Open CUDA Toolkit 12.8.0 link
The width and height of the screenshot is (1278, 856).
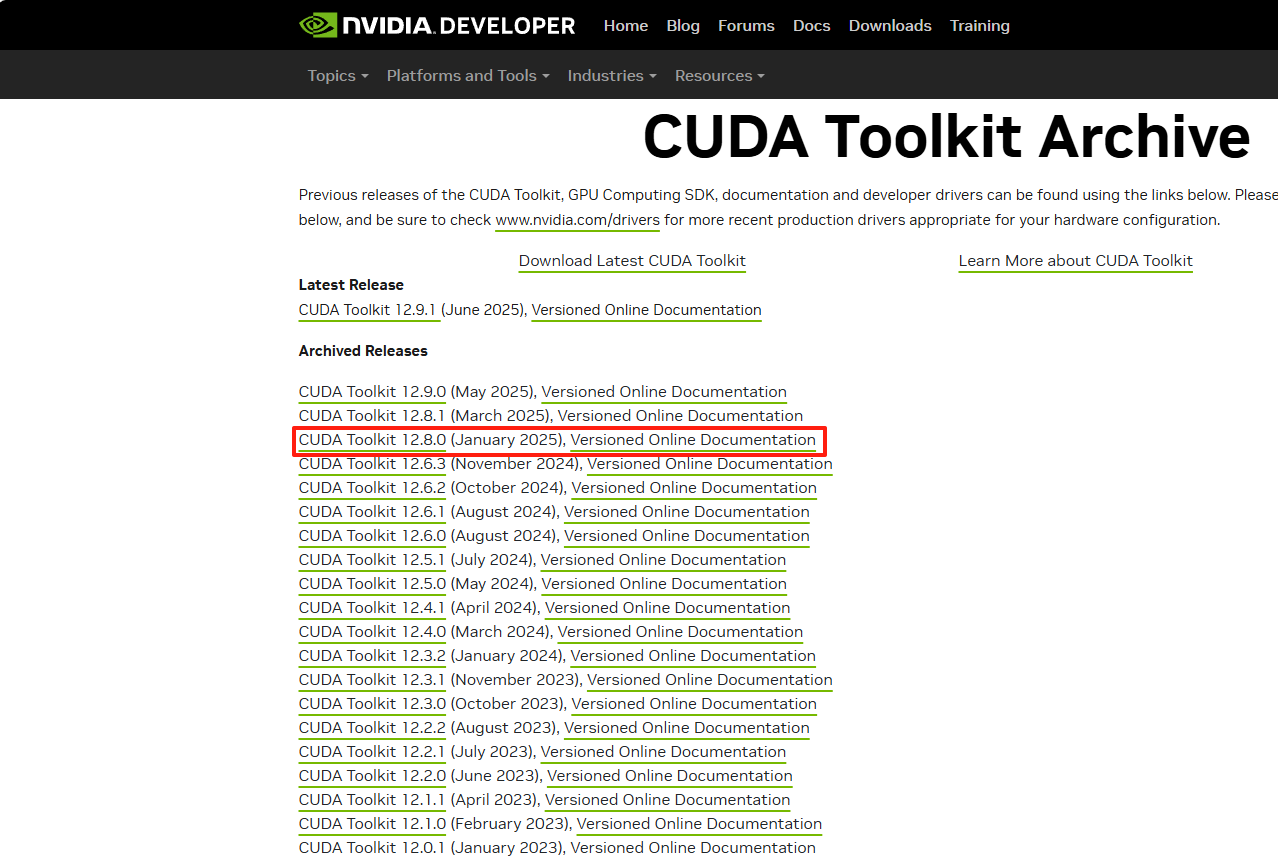coord(372,440)
